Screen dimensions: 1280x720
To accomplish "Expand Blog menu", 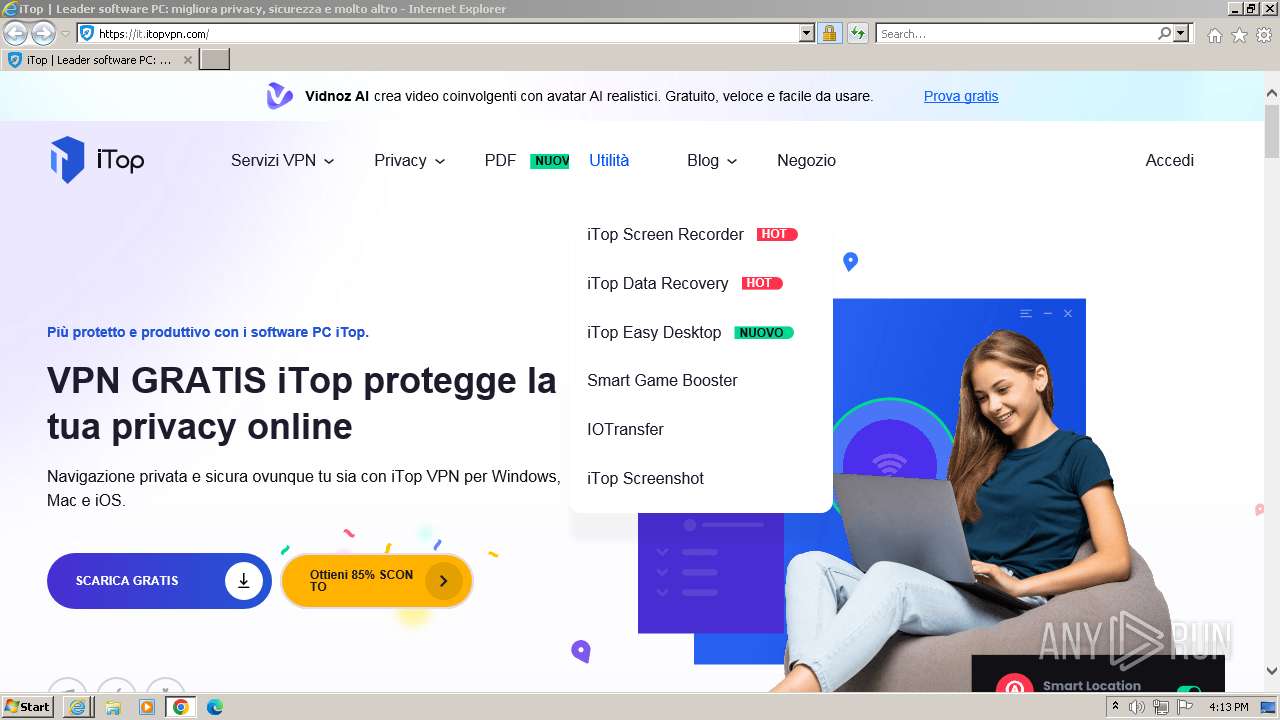I will 712,160.
